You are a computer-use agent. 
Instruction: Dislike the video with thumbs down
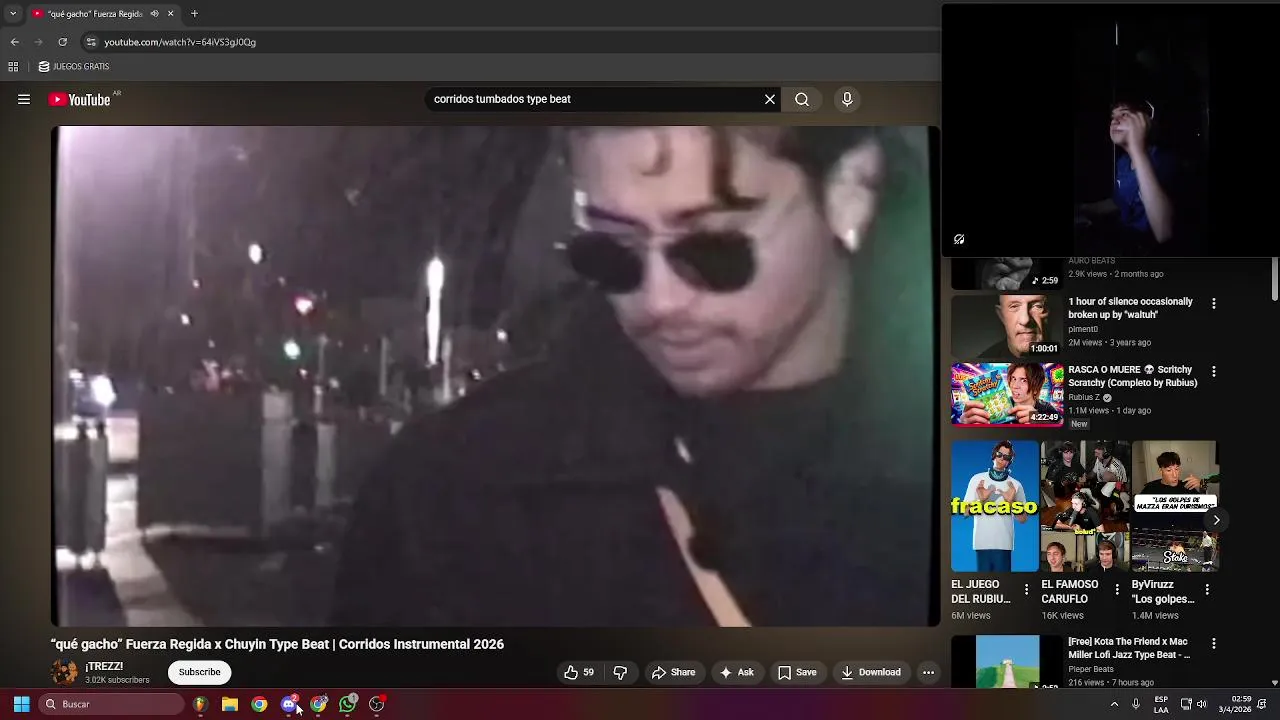tap(620, 672)
